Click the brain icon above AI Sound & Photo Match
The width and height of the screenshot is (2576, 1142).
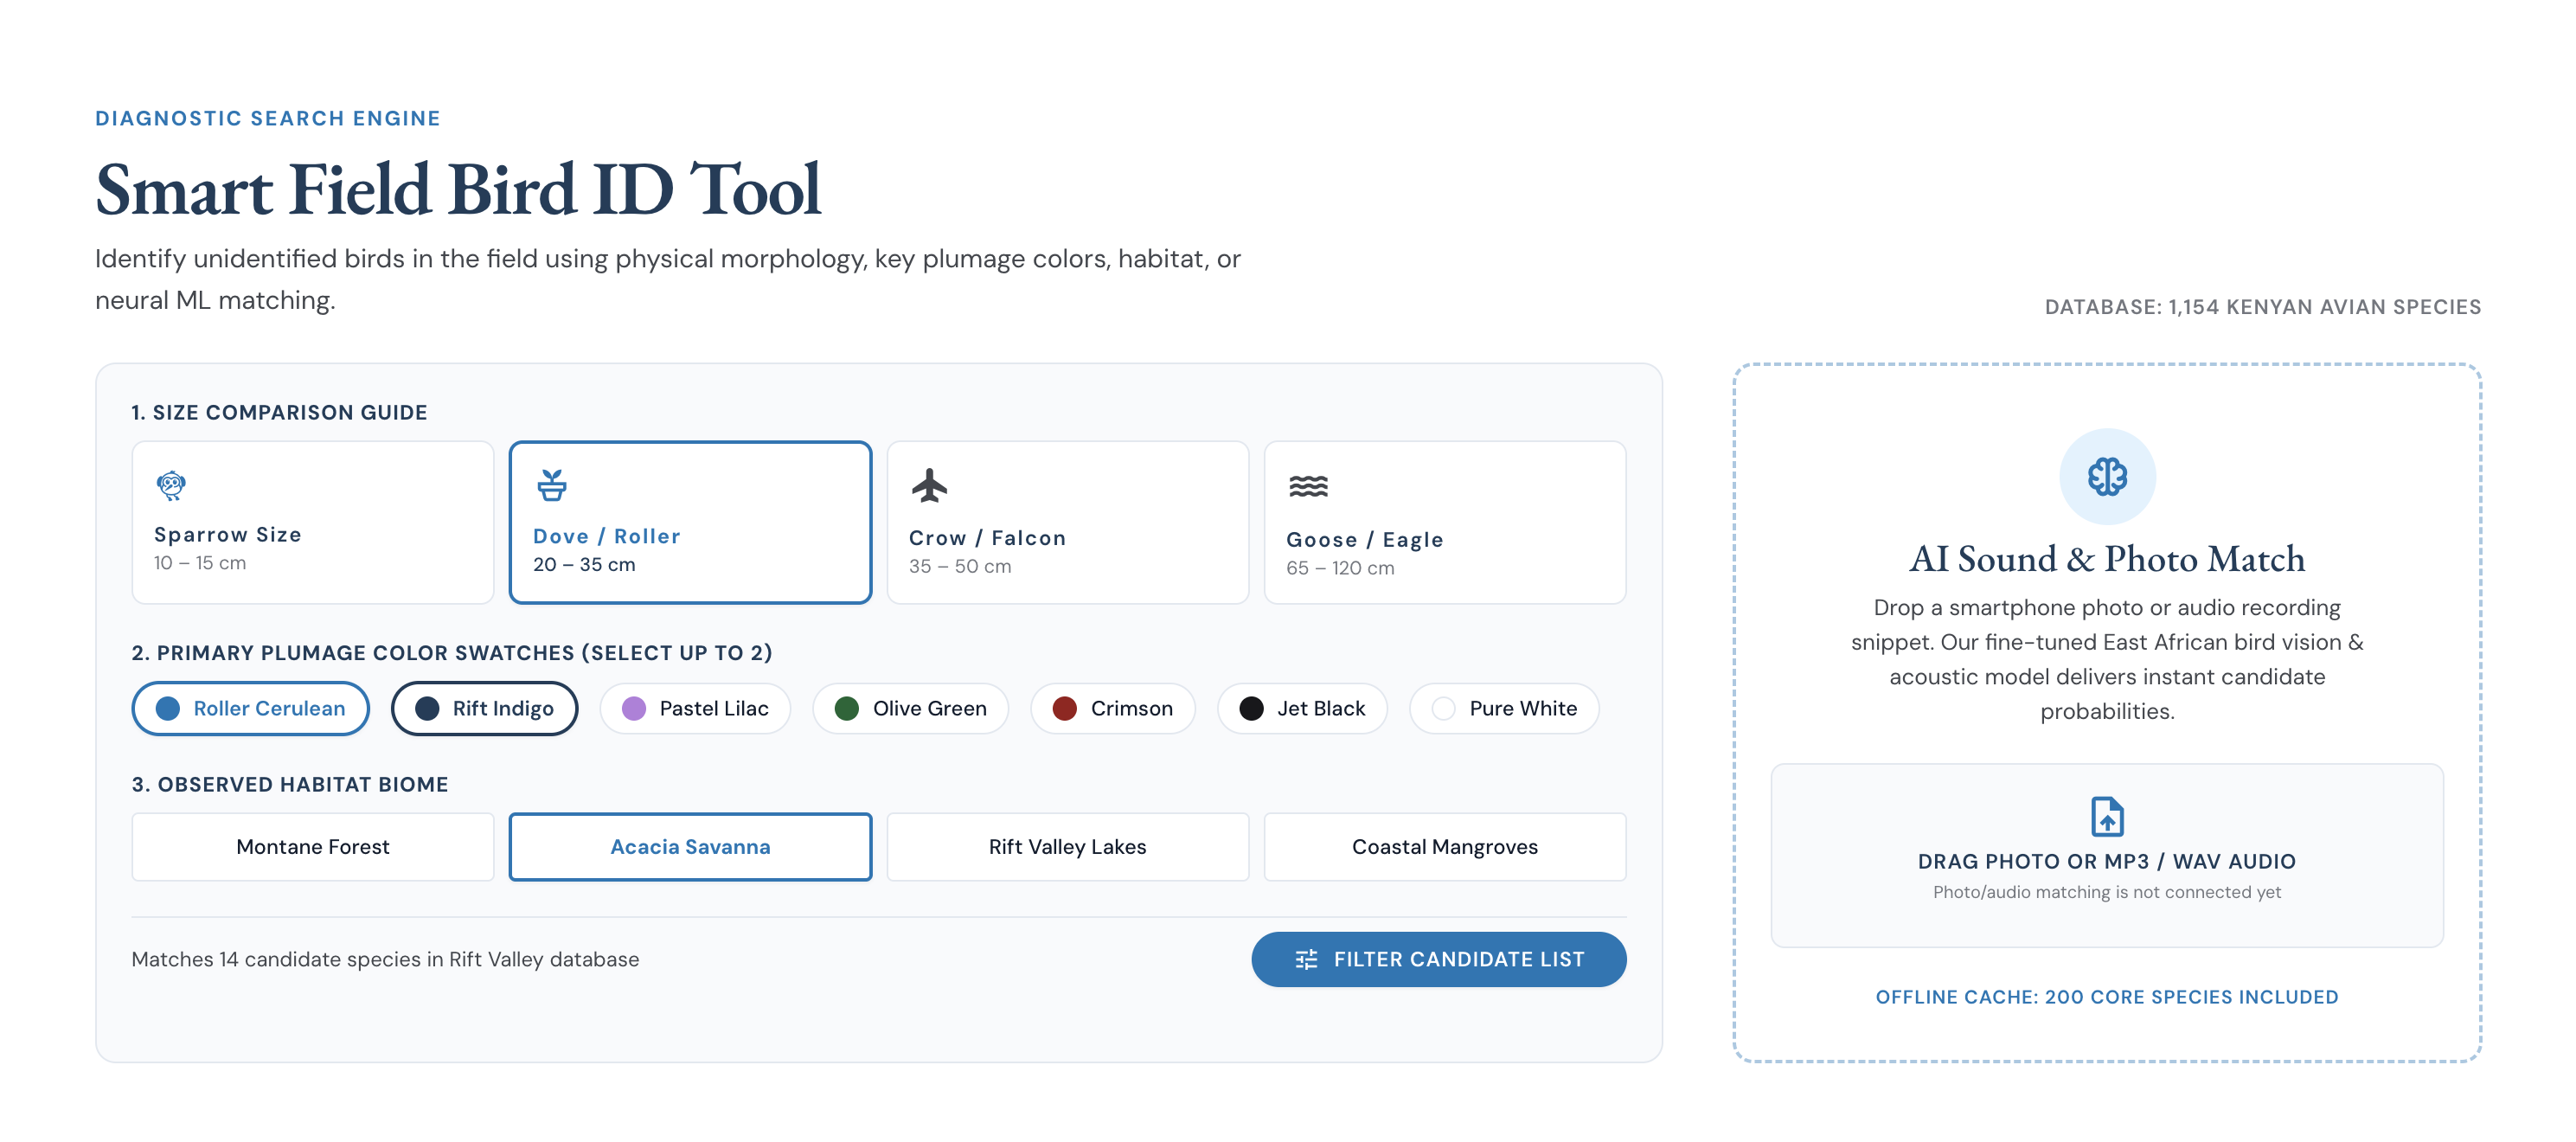(x=2106, y=476)
